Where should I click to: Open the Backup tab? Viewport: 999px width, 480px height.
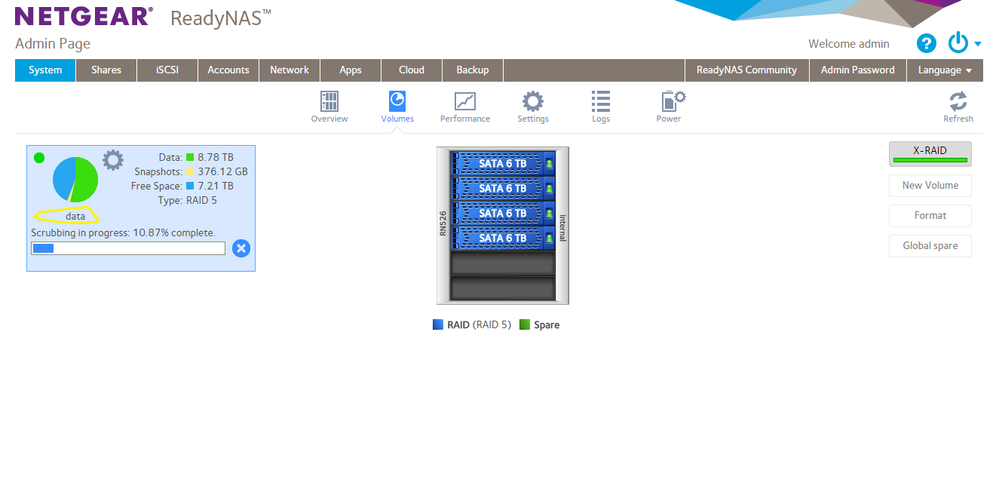tap(473, 70)
